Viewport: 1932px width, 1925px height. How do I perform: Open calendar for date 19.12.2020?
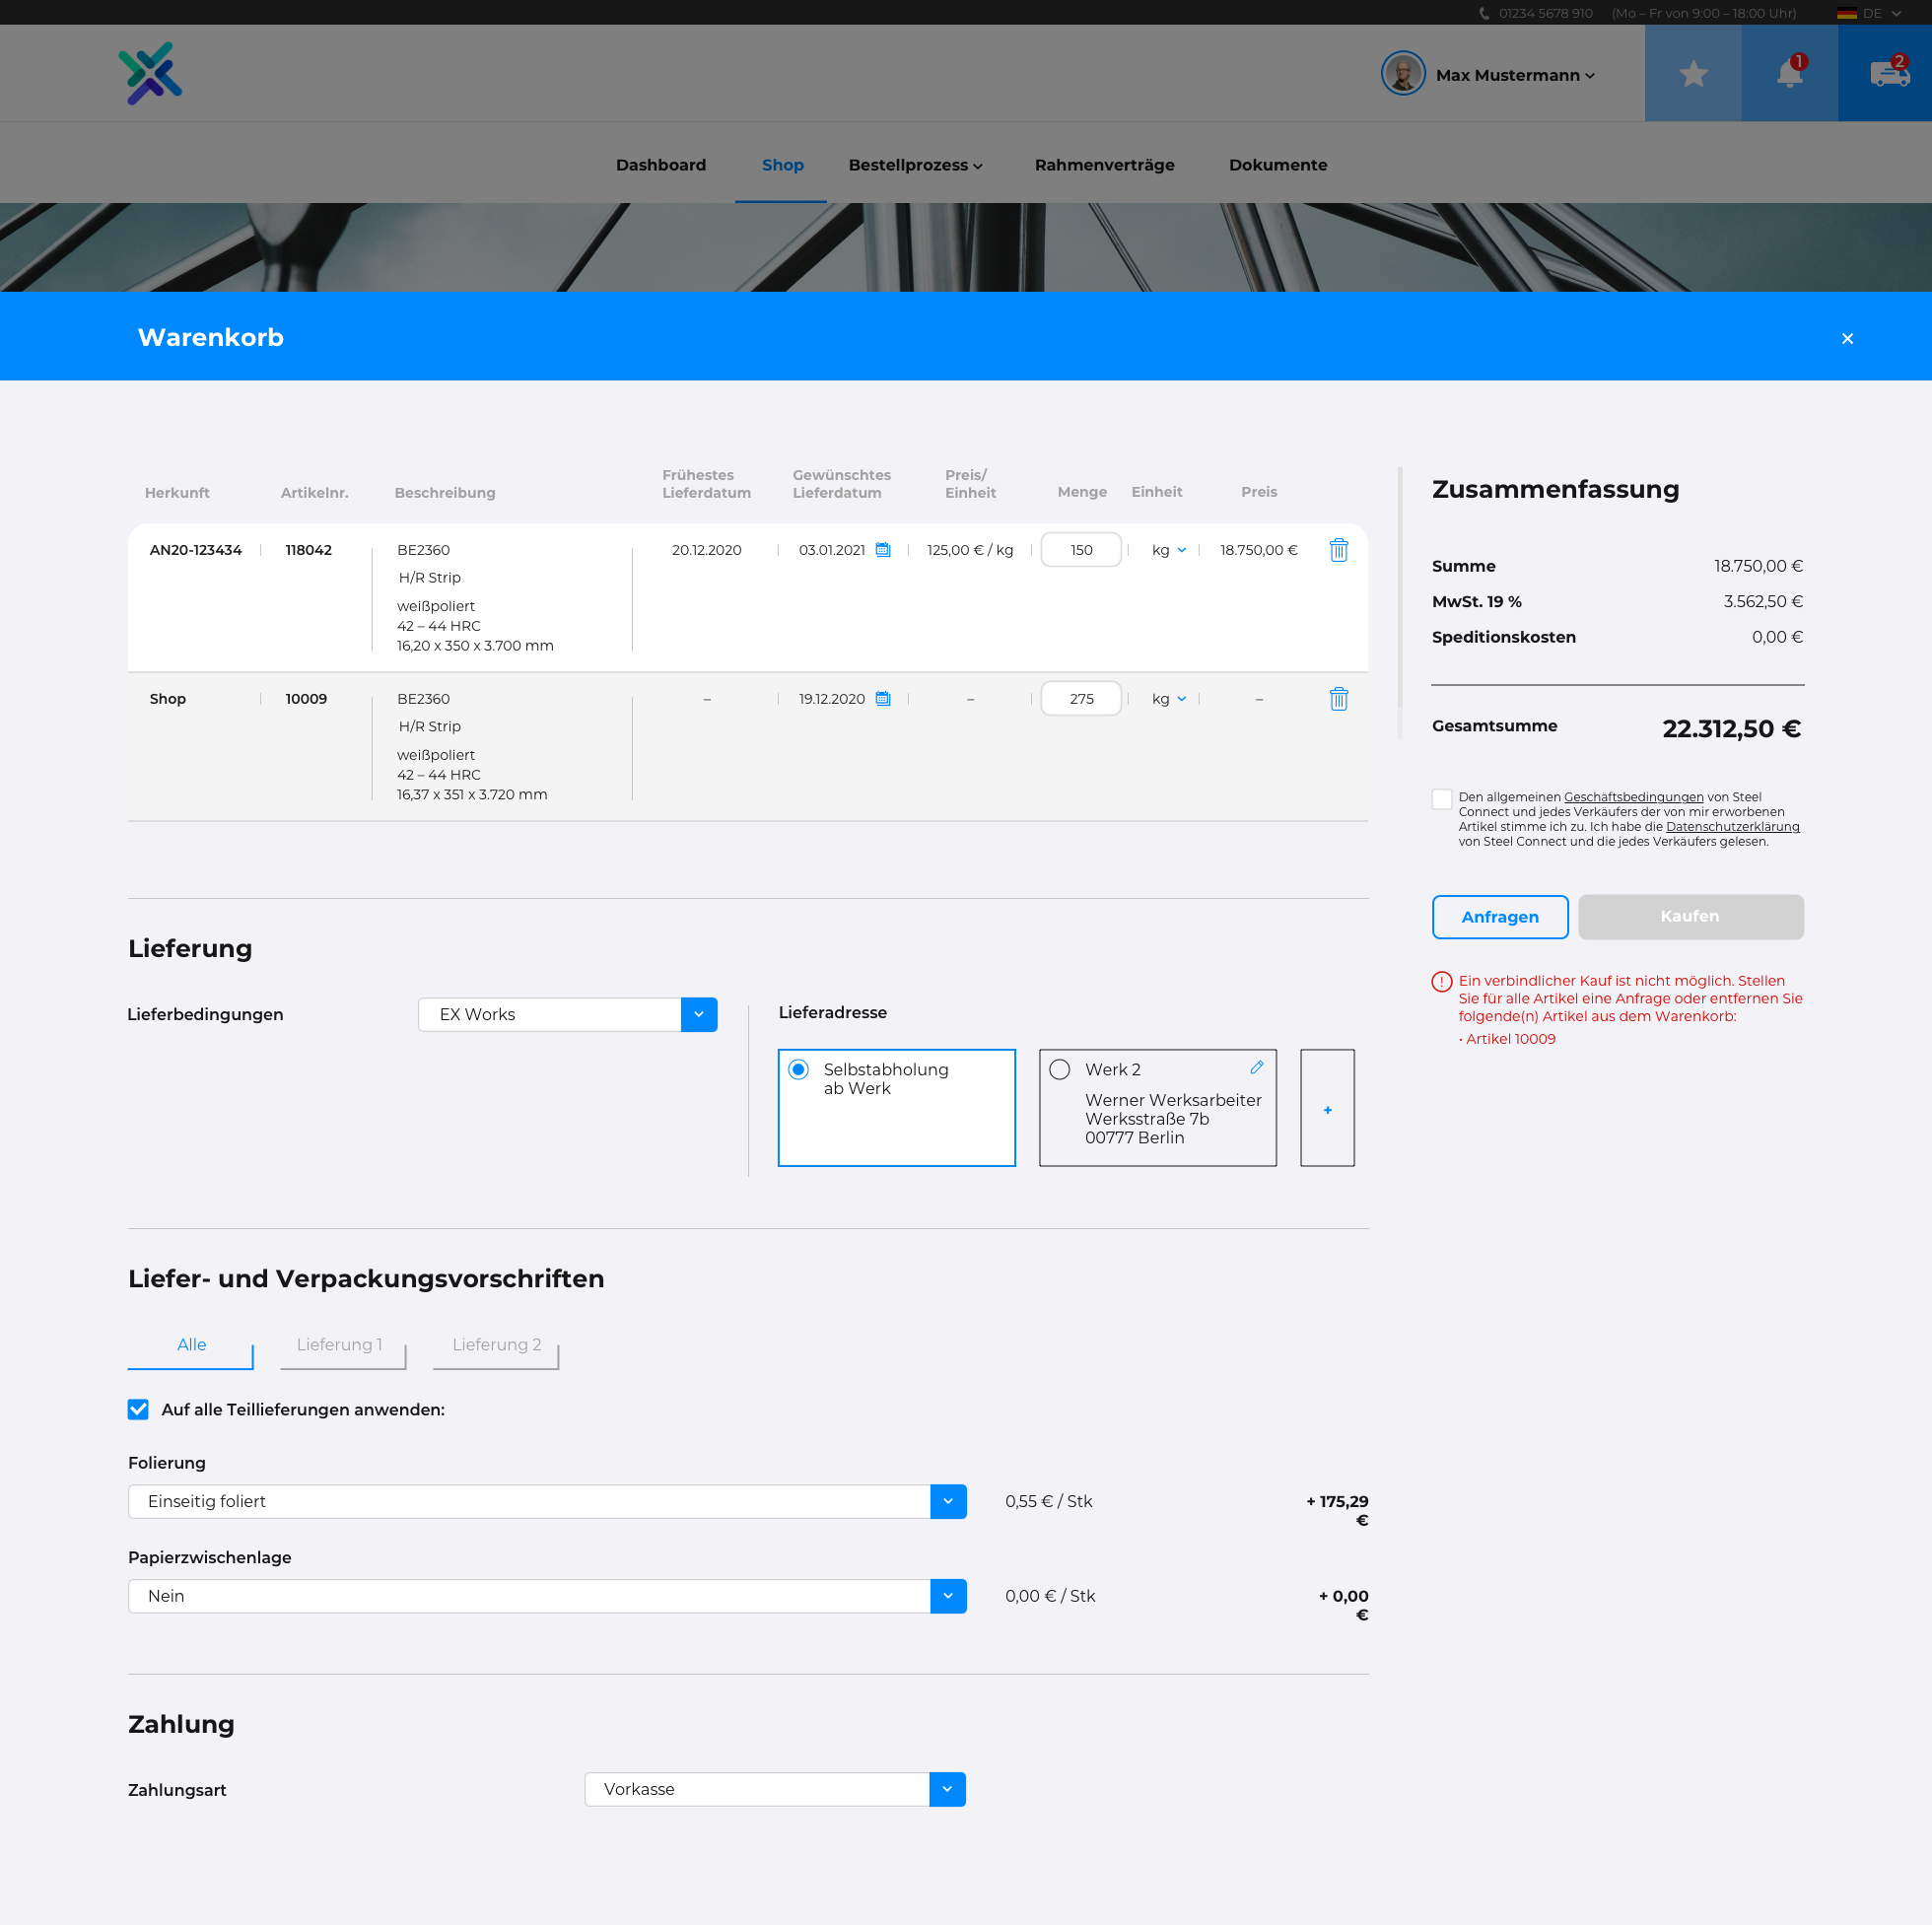coord(882,699)
